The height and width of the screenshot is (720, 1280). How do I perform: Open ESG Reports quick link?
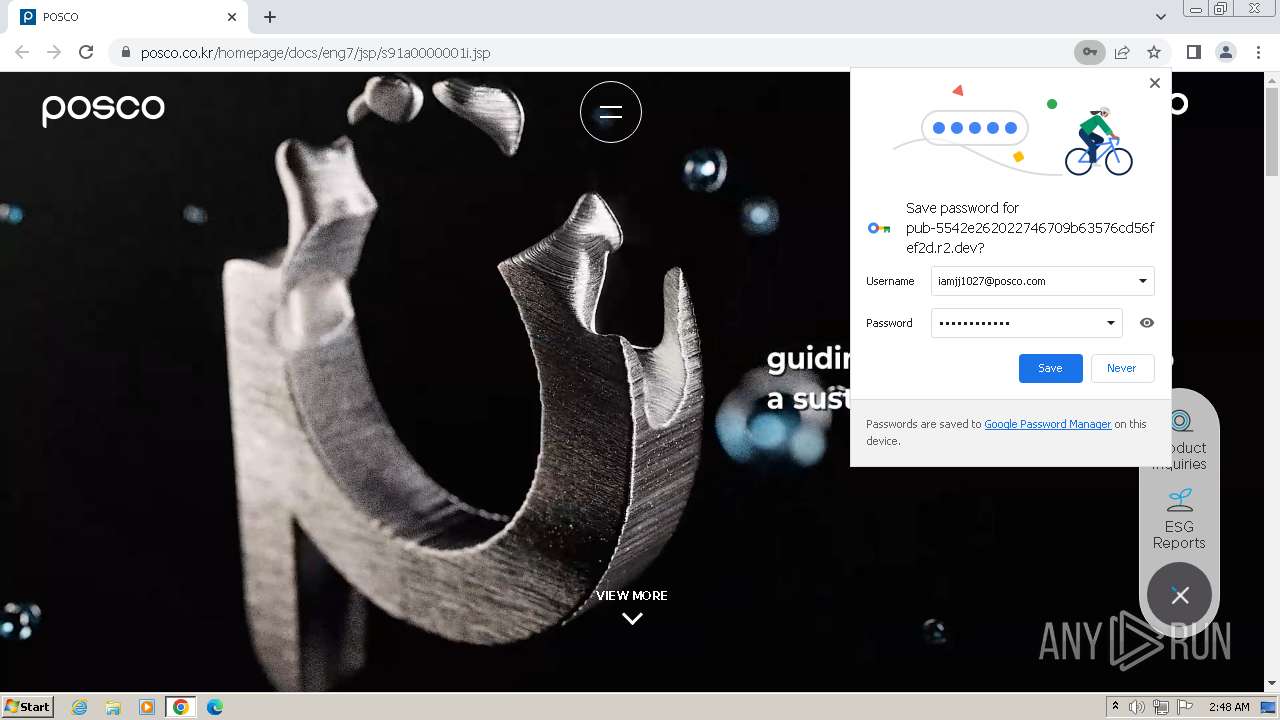click(1179, 519)
